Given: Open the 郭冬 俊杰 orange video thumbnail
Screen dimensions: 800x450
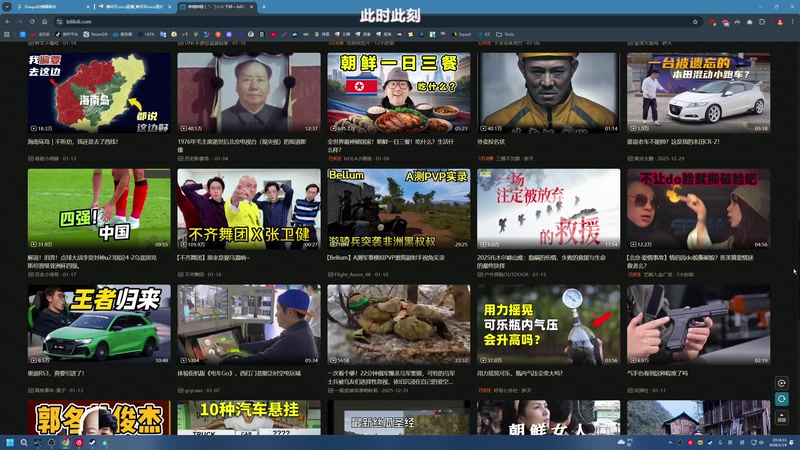Looking at the screenshot, I should pyautogui.click(x=99, y=417).
